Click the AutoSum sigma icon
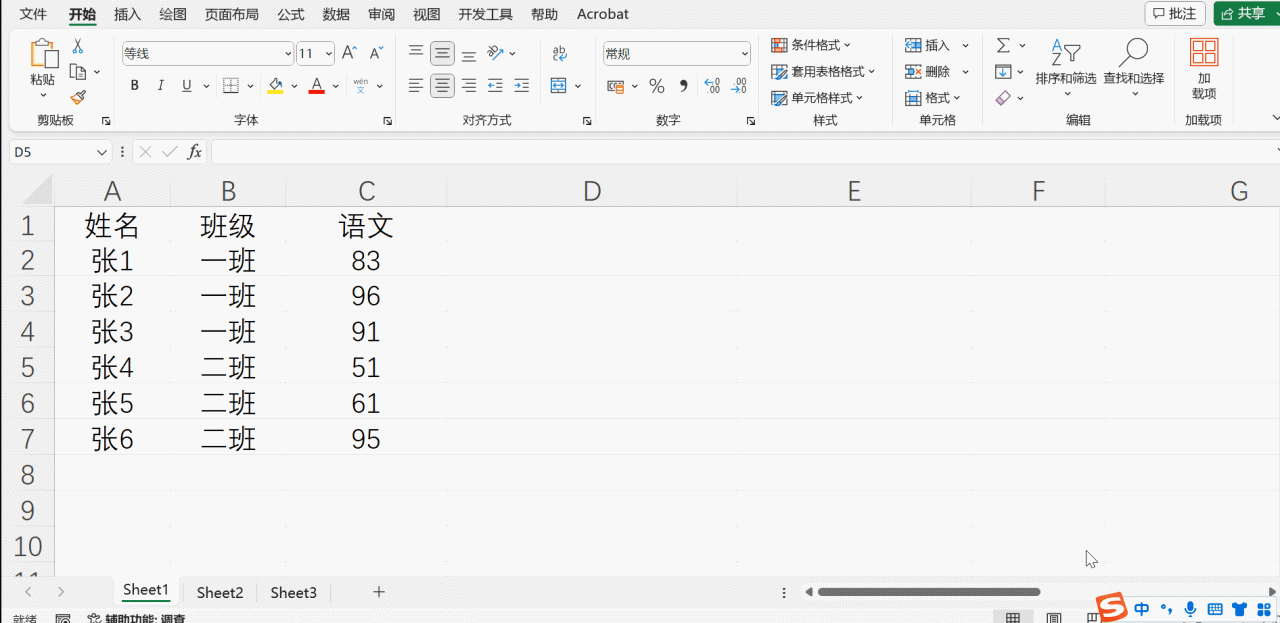The image size is (1280, 623). tap(1003, 45)
